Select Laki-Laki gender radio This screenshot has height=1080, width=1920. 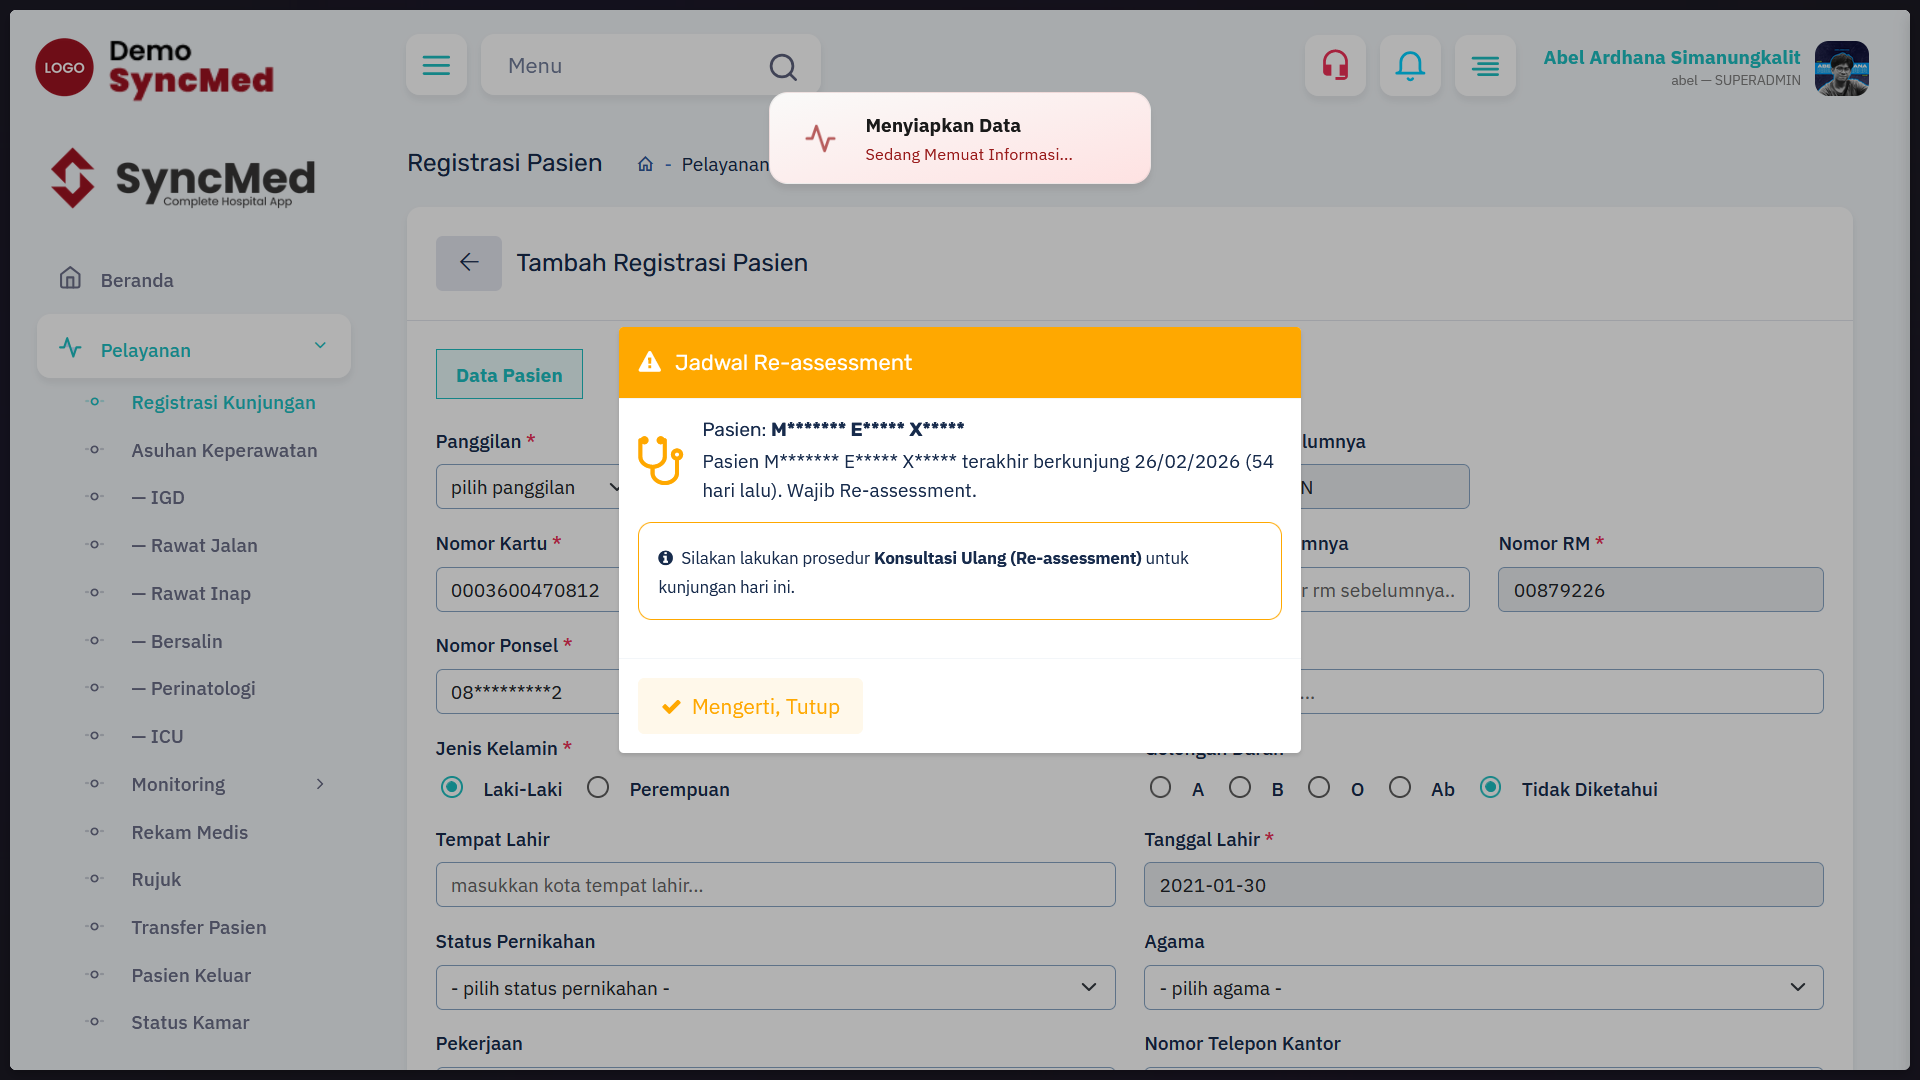point(452,788)
